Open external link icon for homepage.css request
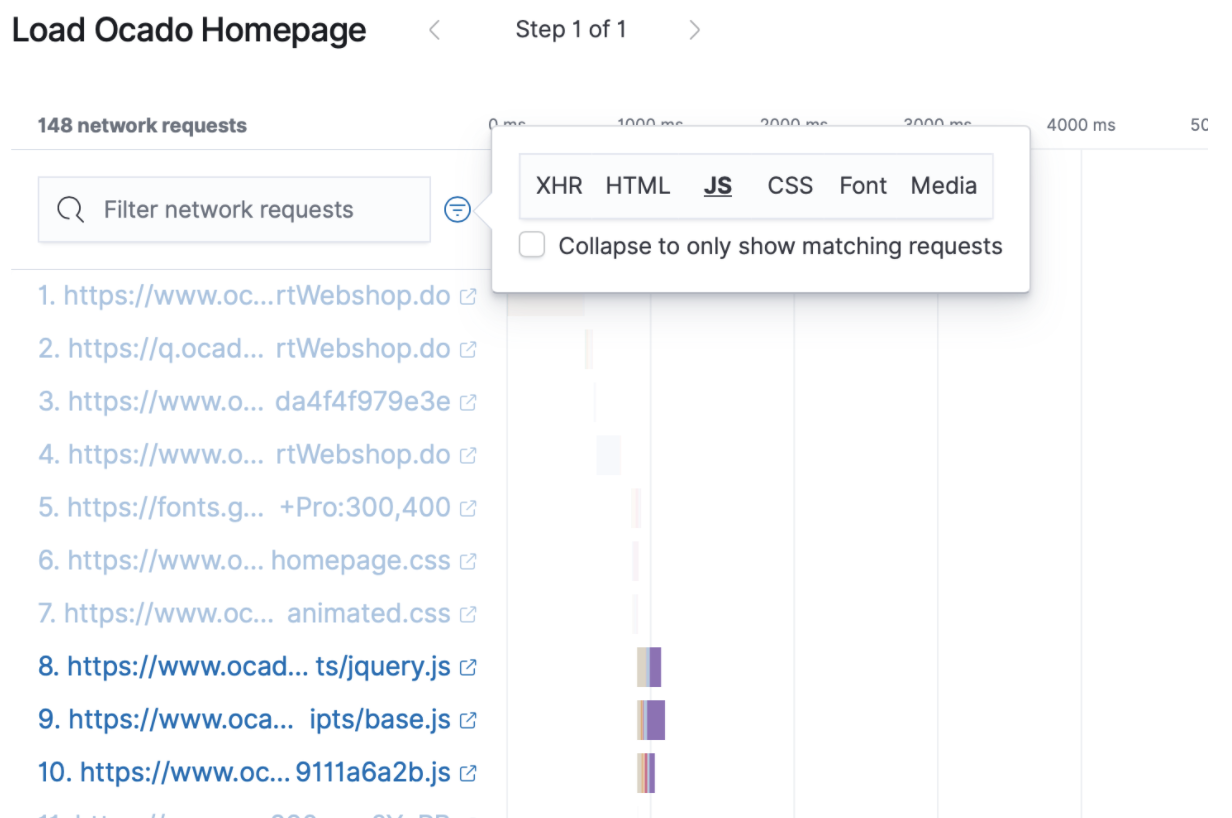 tap(468, 561)
